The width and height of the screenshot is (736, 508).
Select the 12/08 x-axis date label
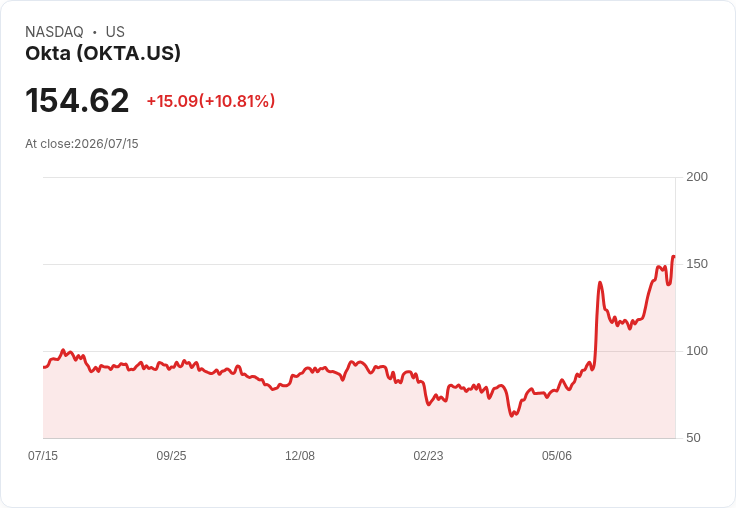pos(300,455)
